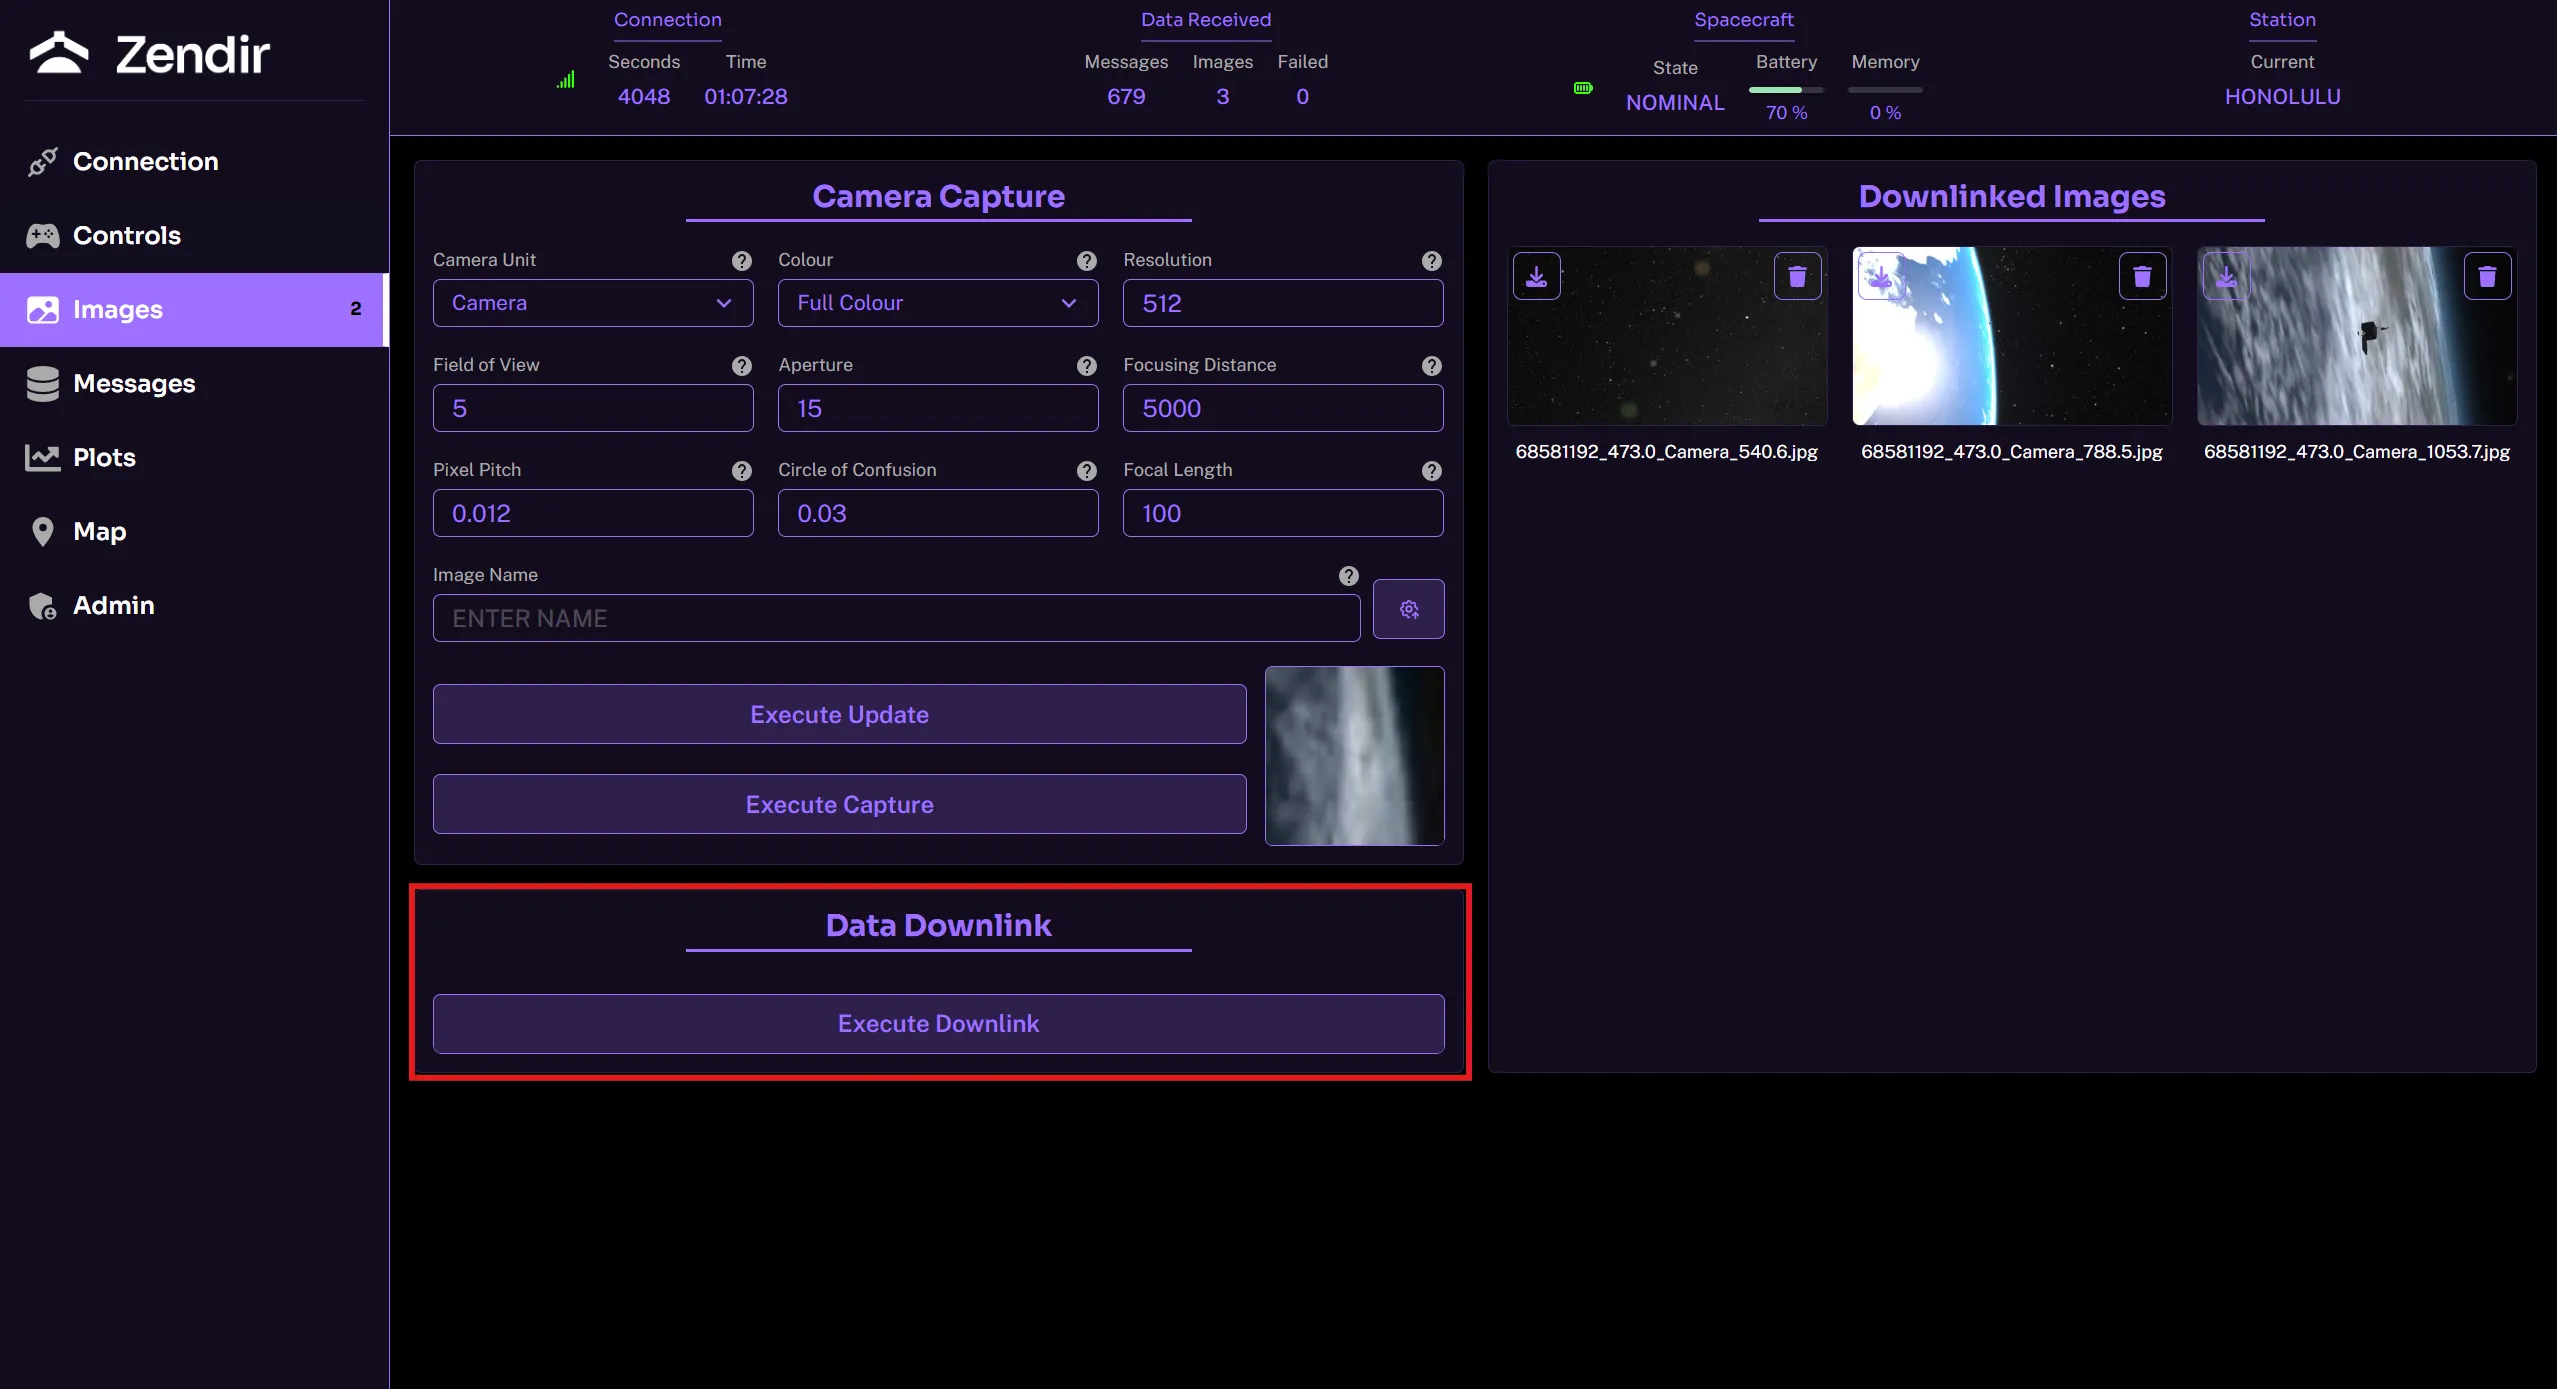Viewport: 2557px width, 1389px height.
Task: Download the Camera_1053.7.jpg image
Action: tap(2226, 277)
